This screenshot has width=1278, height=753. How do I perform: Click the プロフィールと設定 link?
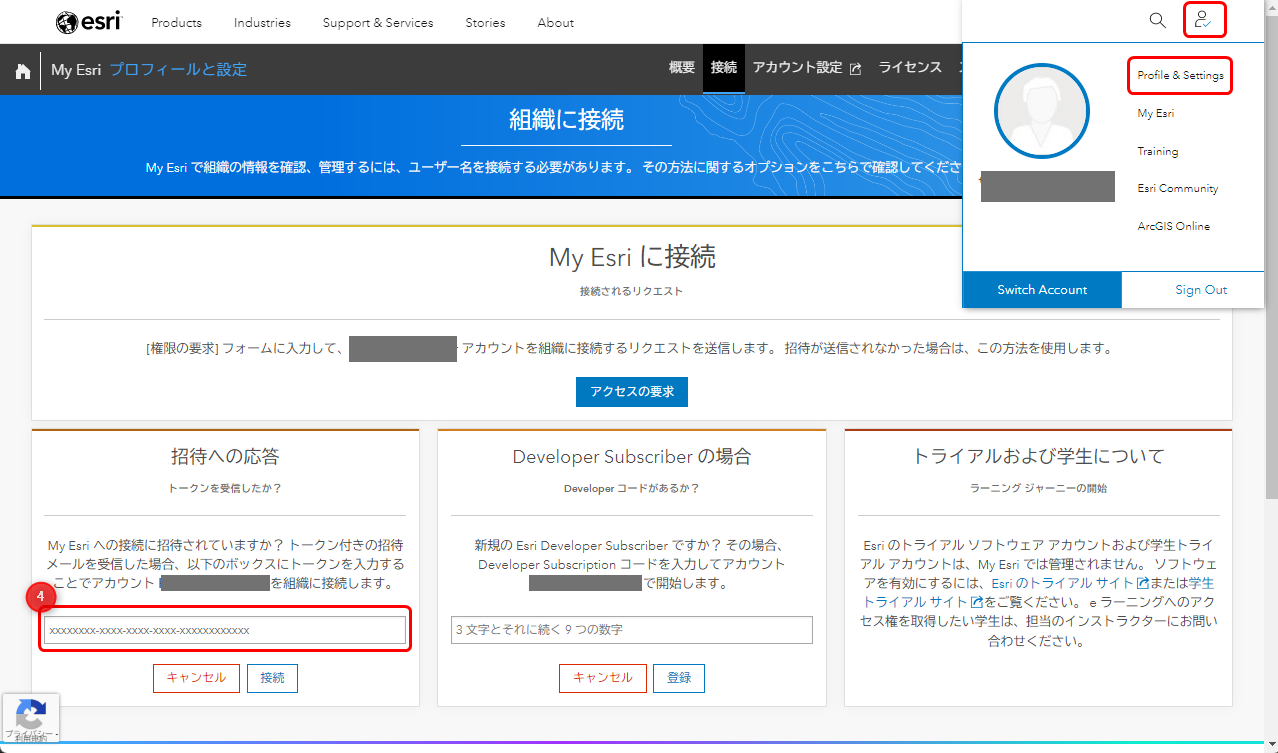[178, 70]
